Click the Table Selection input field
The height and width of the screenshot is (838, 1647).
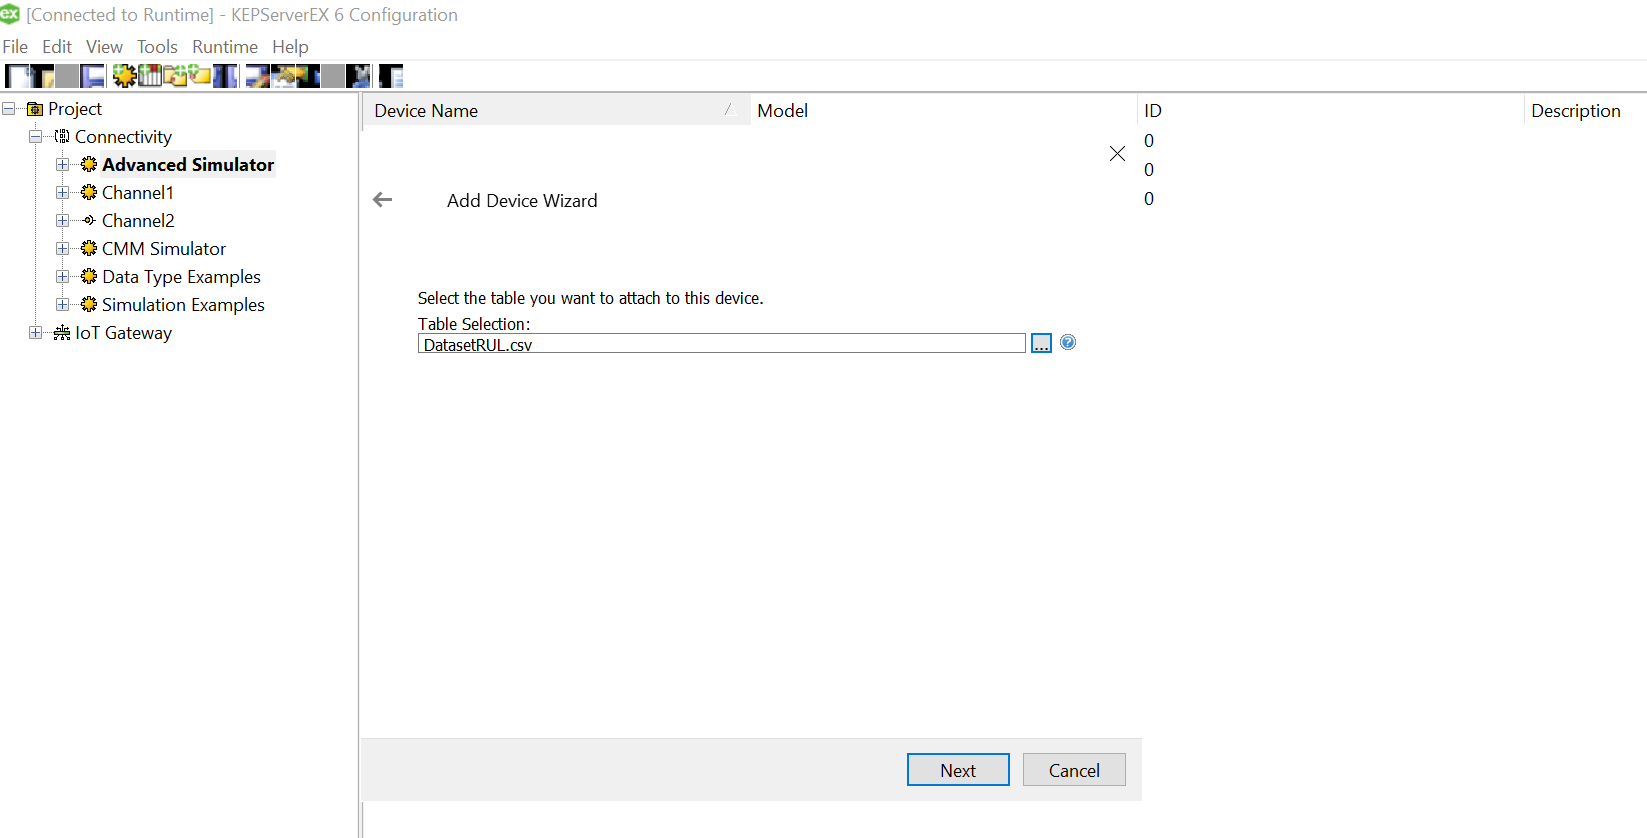click(x=720, y=344)
